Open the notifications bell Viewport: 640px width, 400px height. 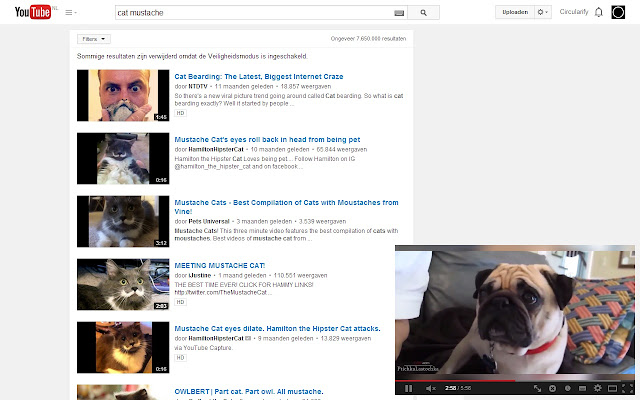click(599, 12)
